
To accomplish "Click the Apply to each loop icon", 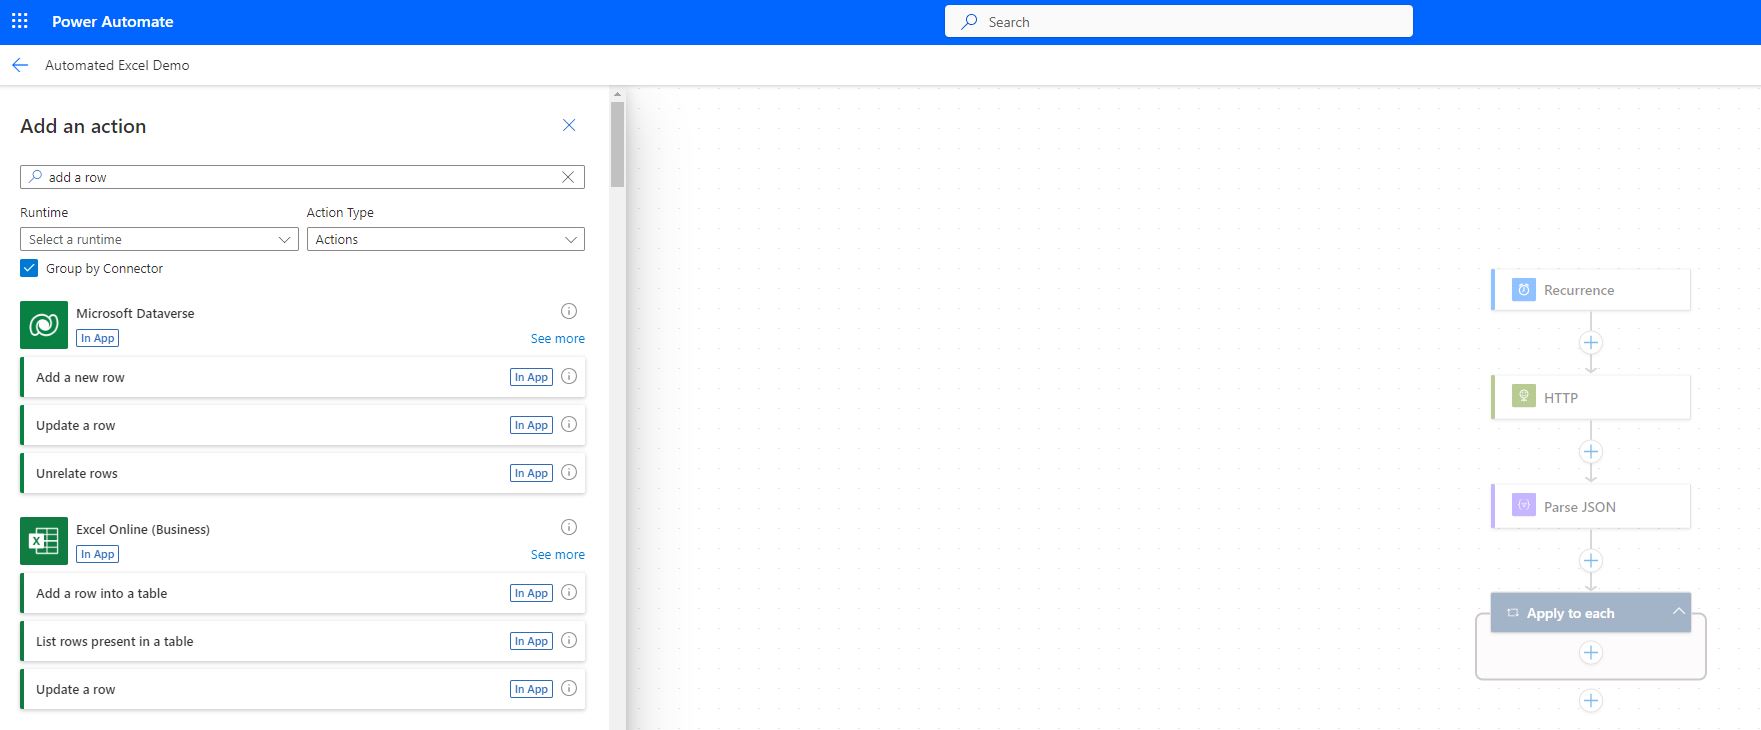I will coord(1513,613).
